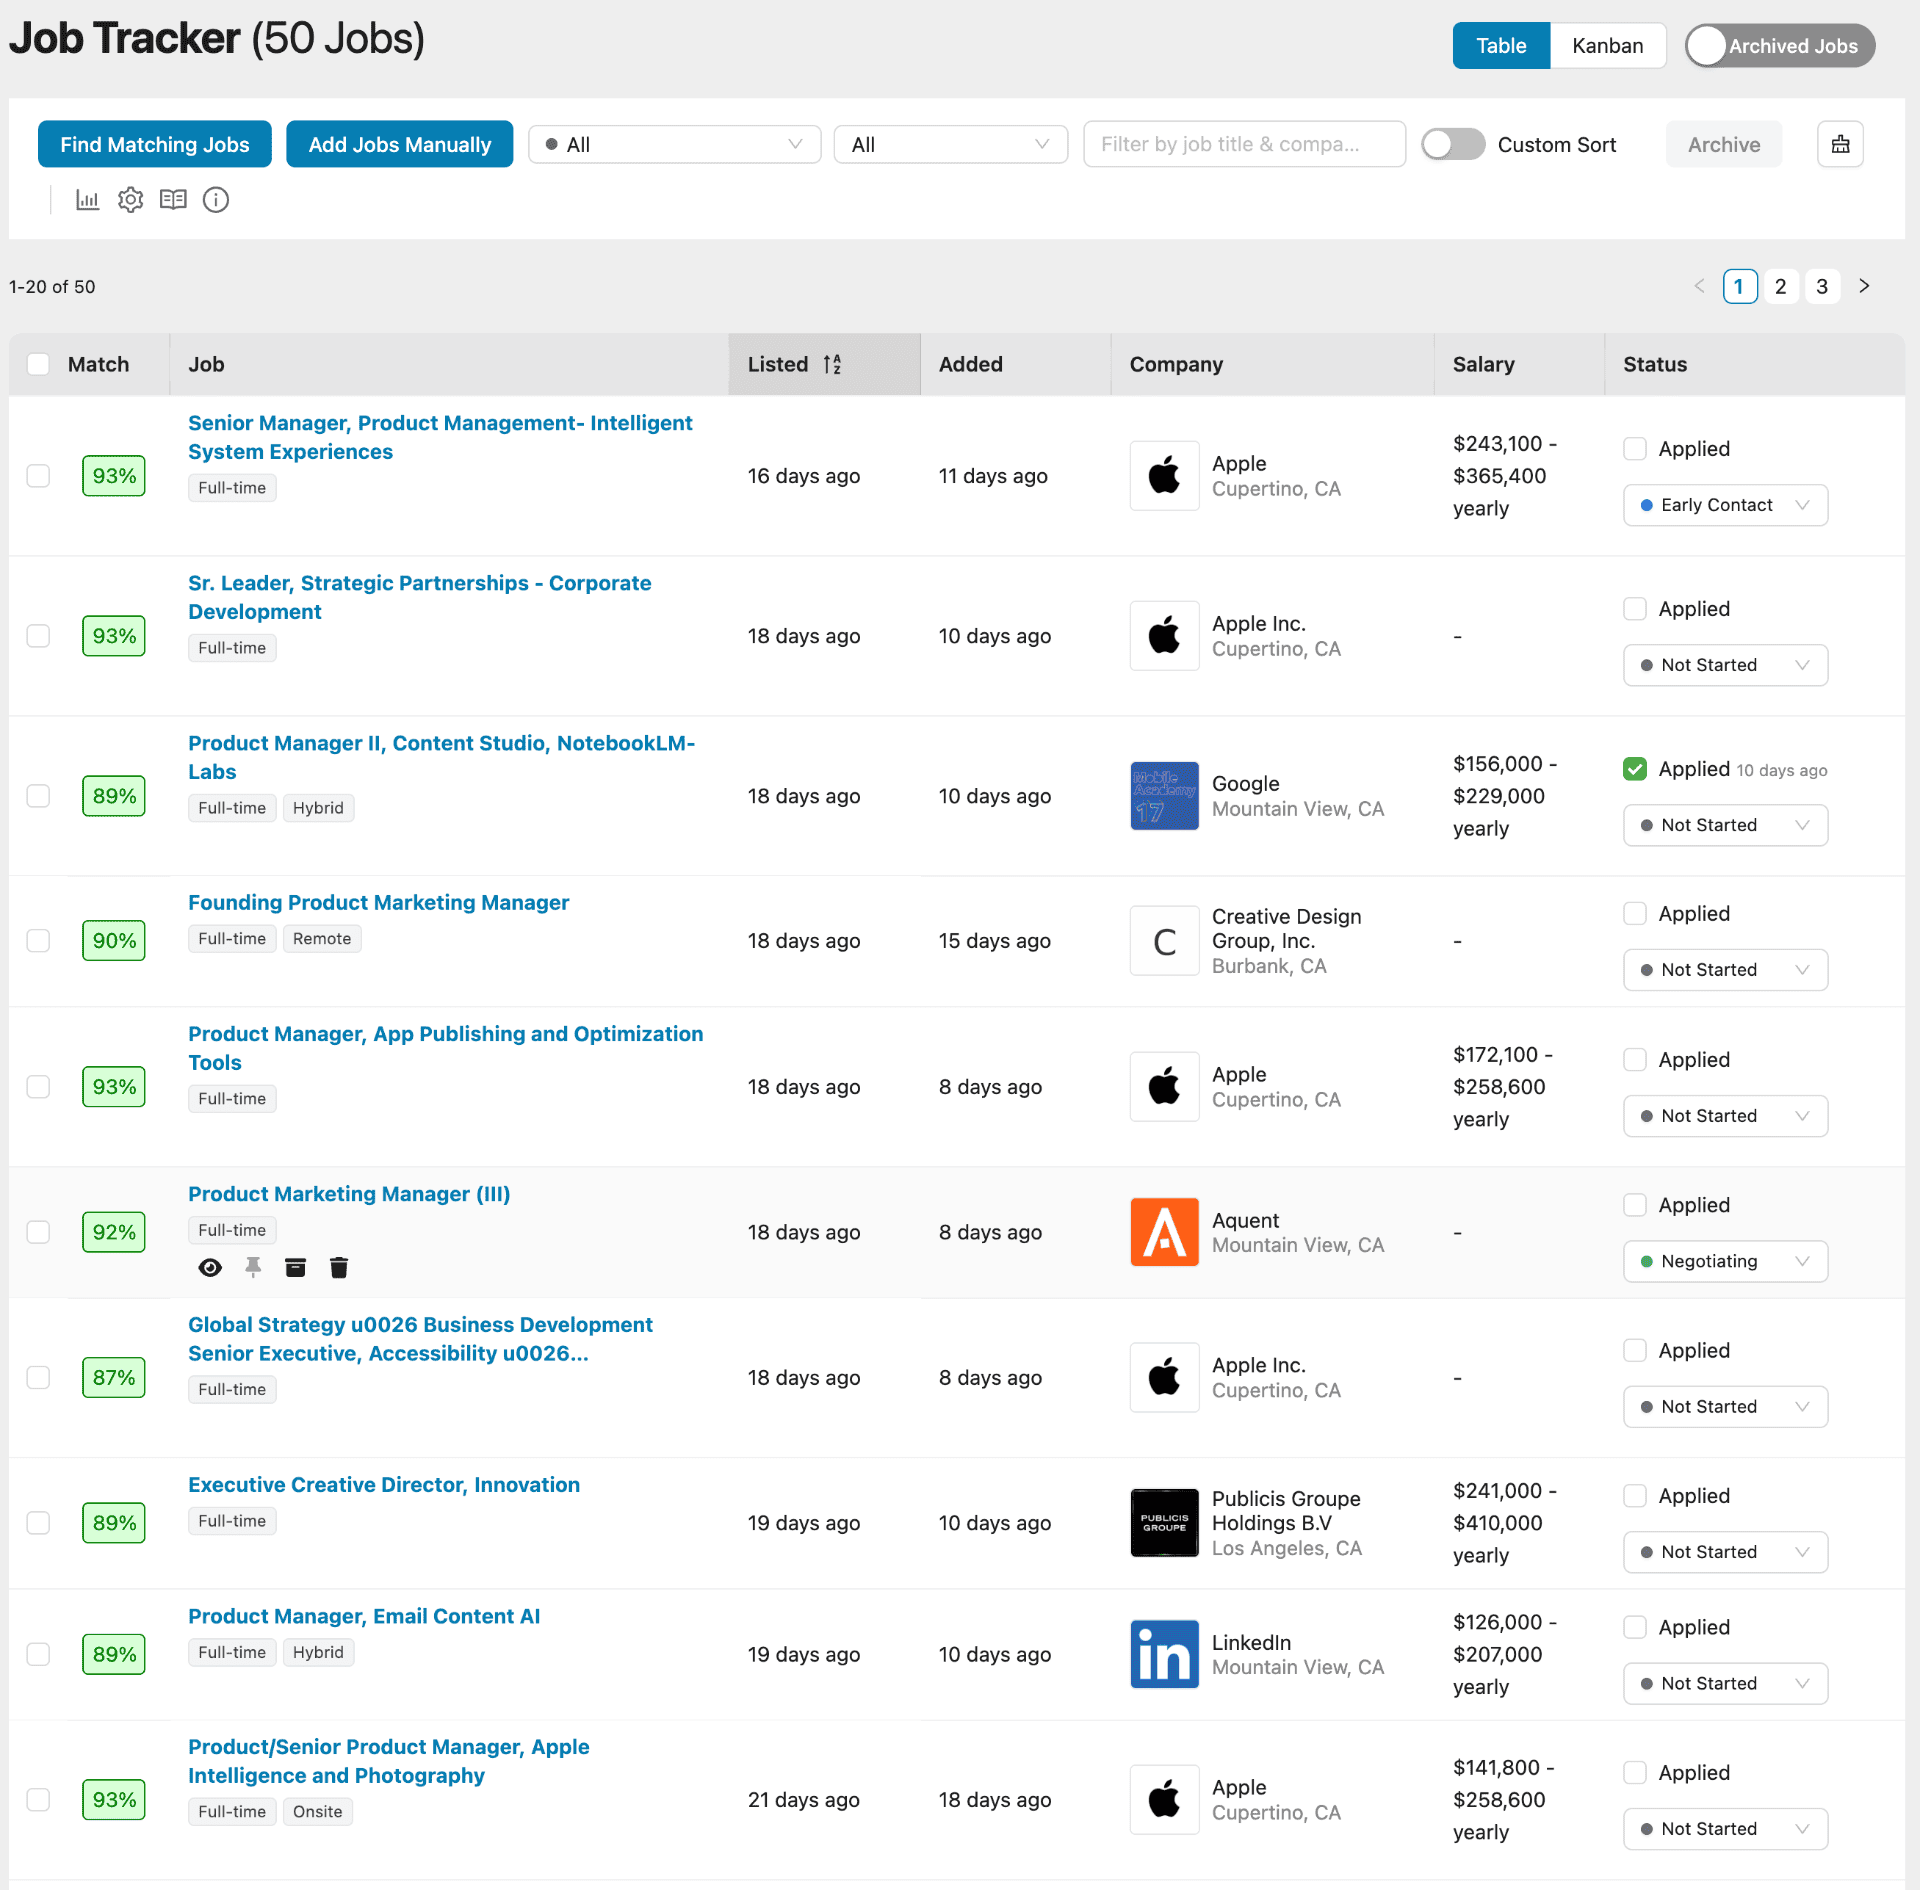Click the Aquent orange logo

coord(1164,1232)
